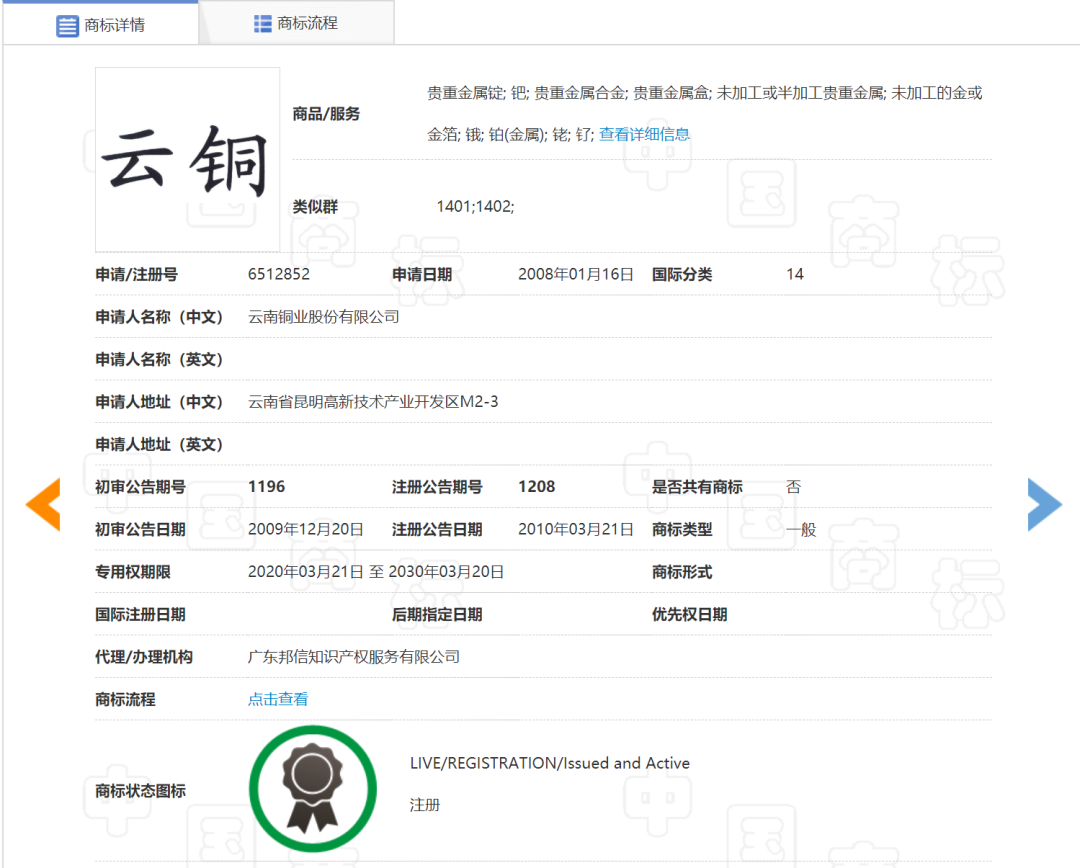Image resolution: width=1080 pixels, height=868 pixels.
Task: Select preliminary announcement date 2009年12月20日
Action: click(x=306, y=529)
